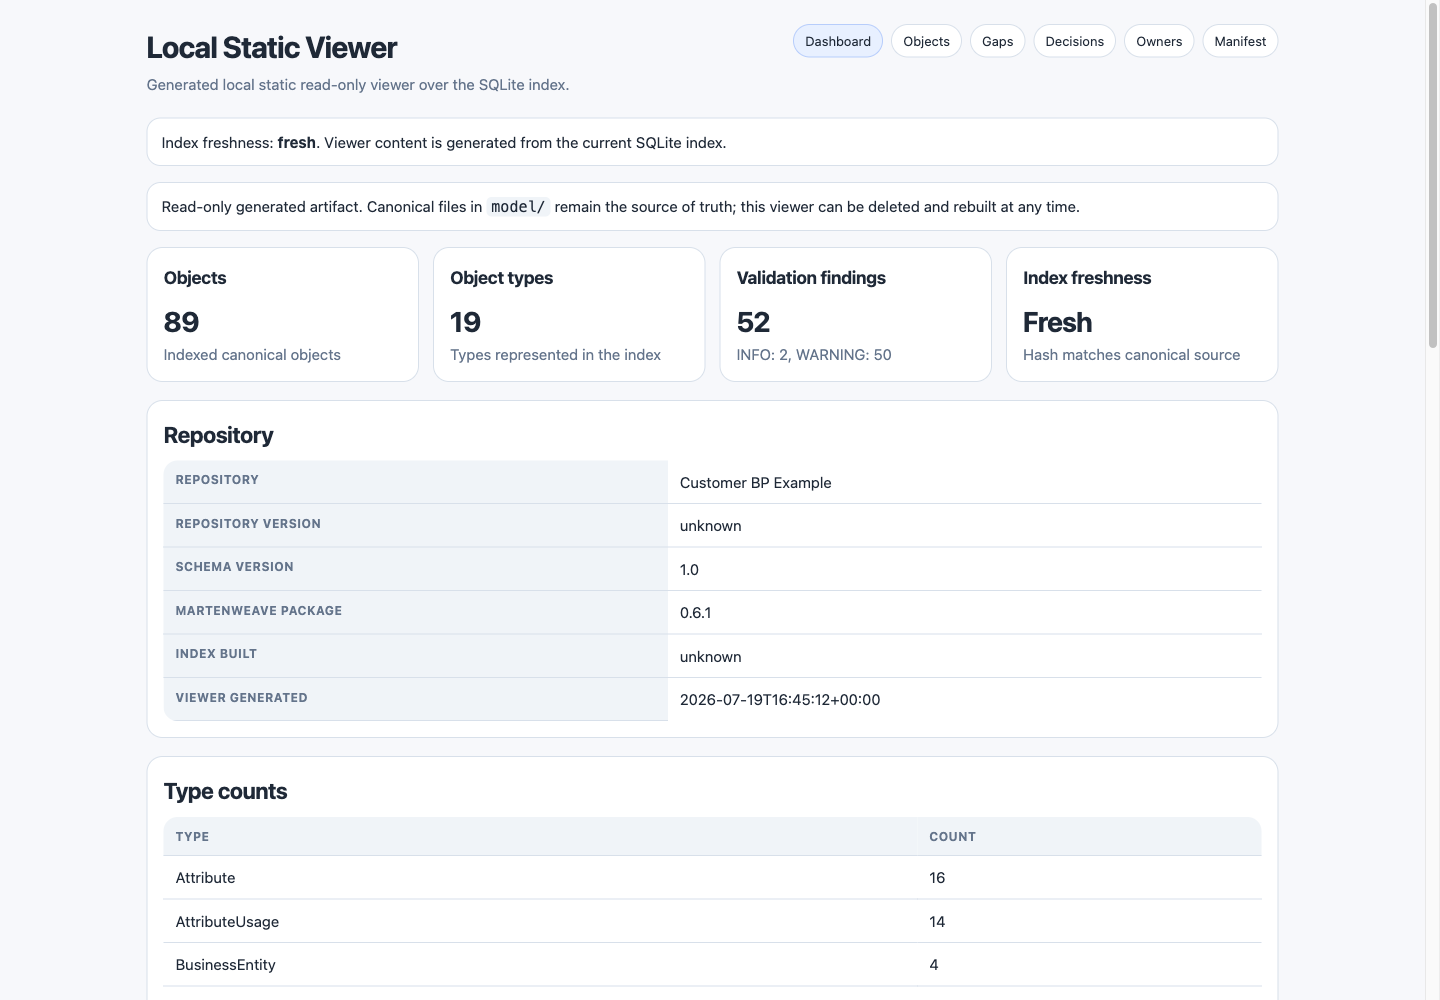Click the Type counts heading

coord(225,791)
